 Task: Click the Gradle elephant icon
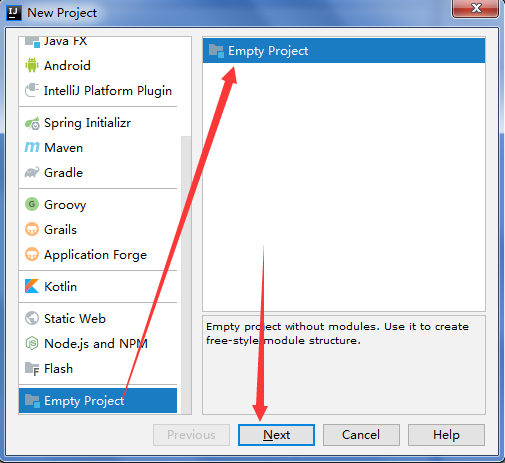[x=32, y=172]
